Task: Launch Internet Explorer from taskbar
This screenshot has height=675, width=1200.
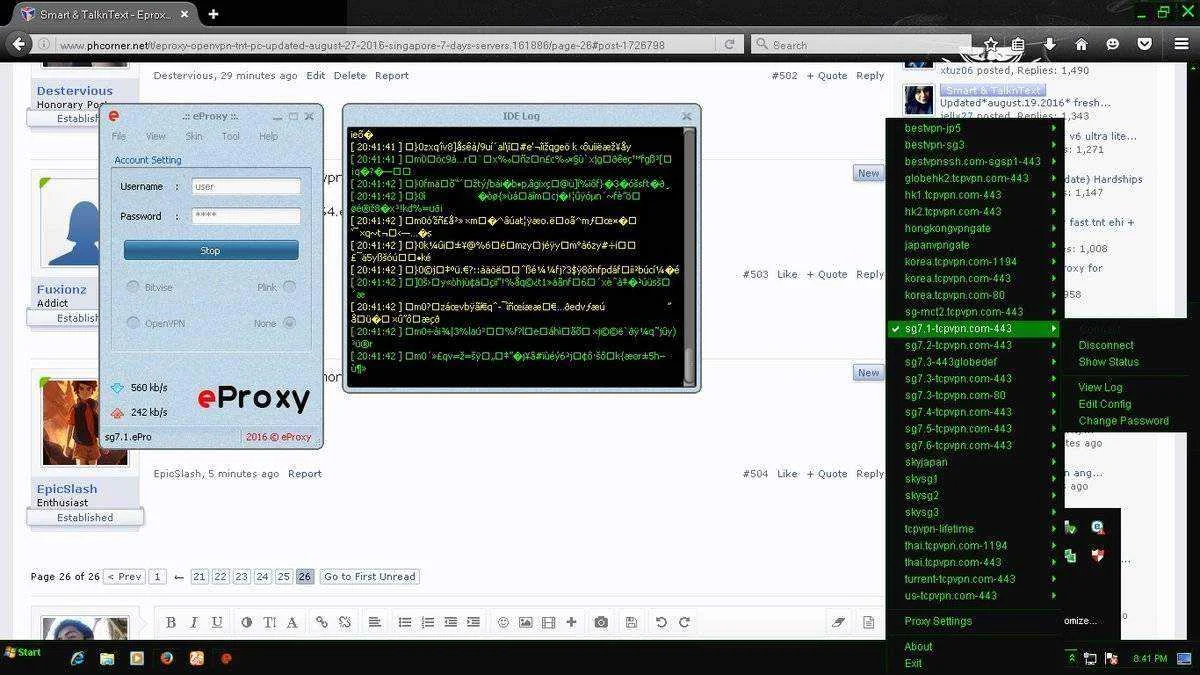Action: point(77,658)
